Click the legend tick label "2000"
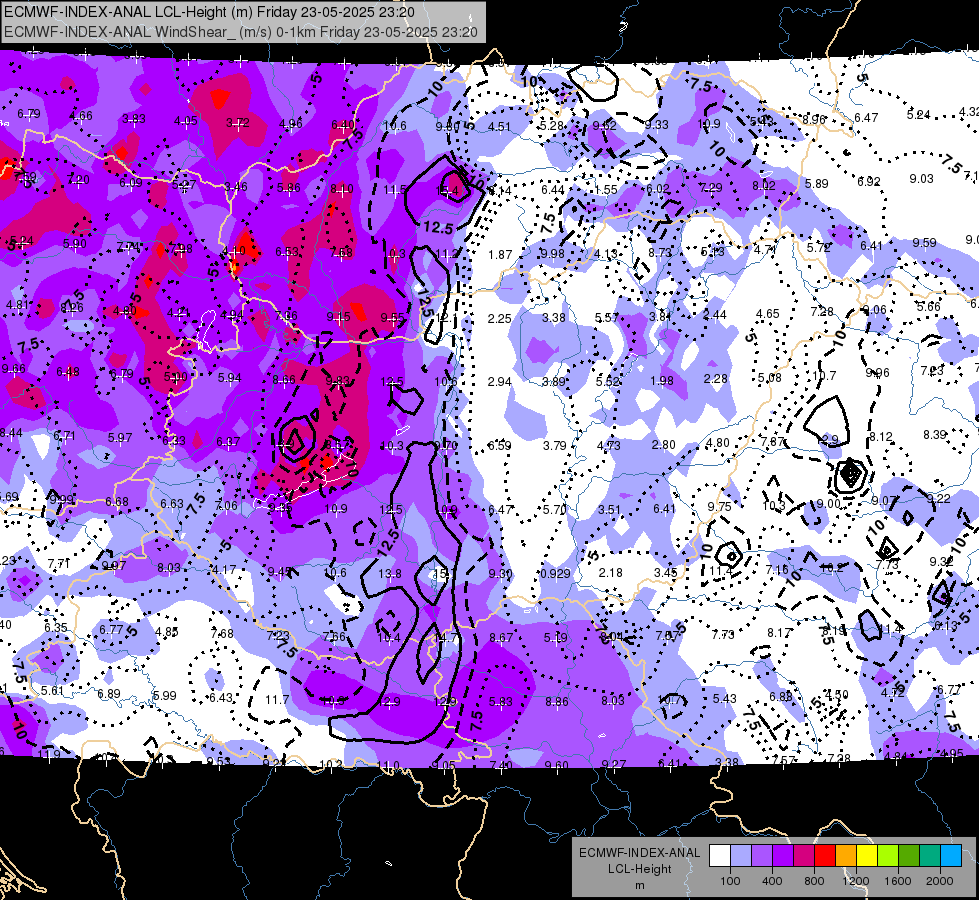Screen dimensions: 979x900 [x=940, y=881]
